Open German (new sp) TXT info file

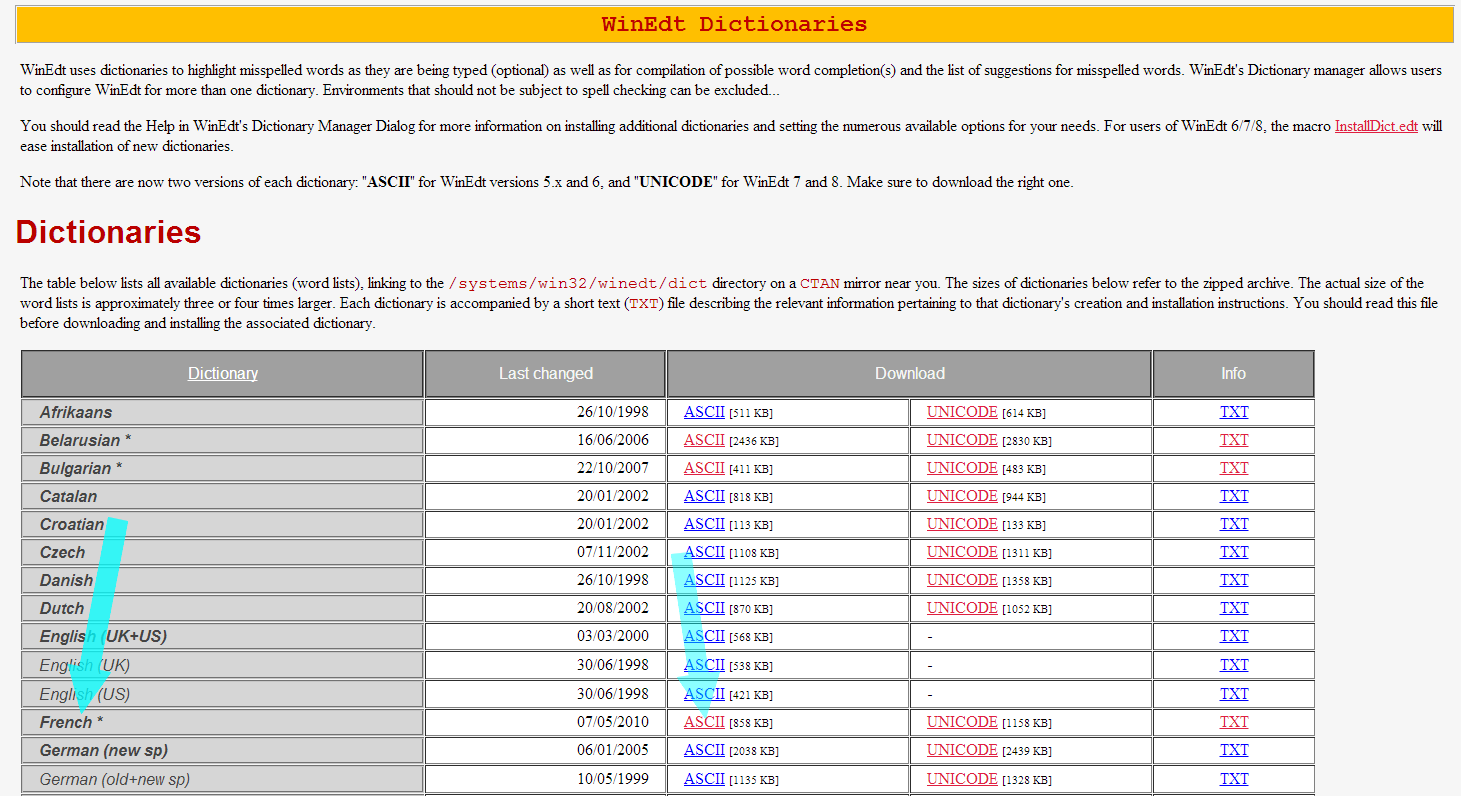(x=1234, y=750)
